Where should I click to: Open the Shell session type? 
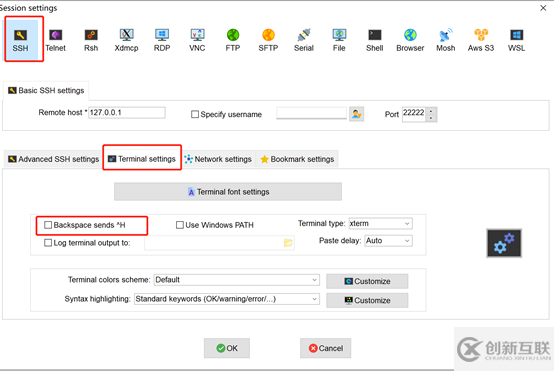pyautogui.click(x=375, y=40)
